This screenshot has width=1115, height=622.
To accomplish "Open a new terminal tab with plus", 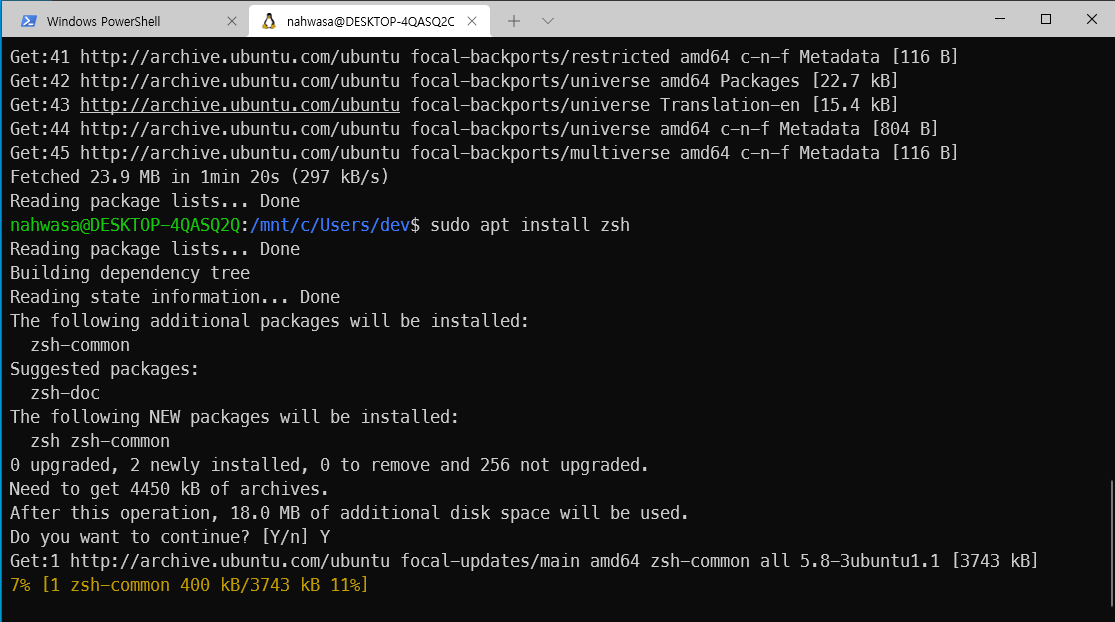I will click(x=513, y=21).
